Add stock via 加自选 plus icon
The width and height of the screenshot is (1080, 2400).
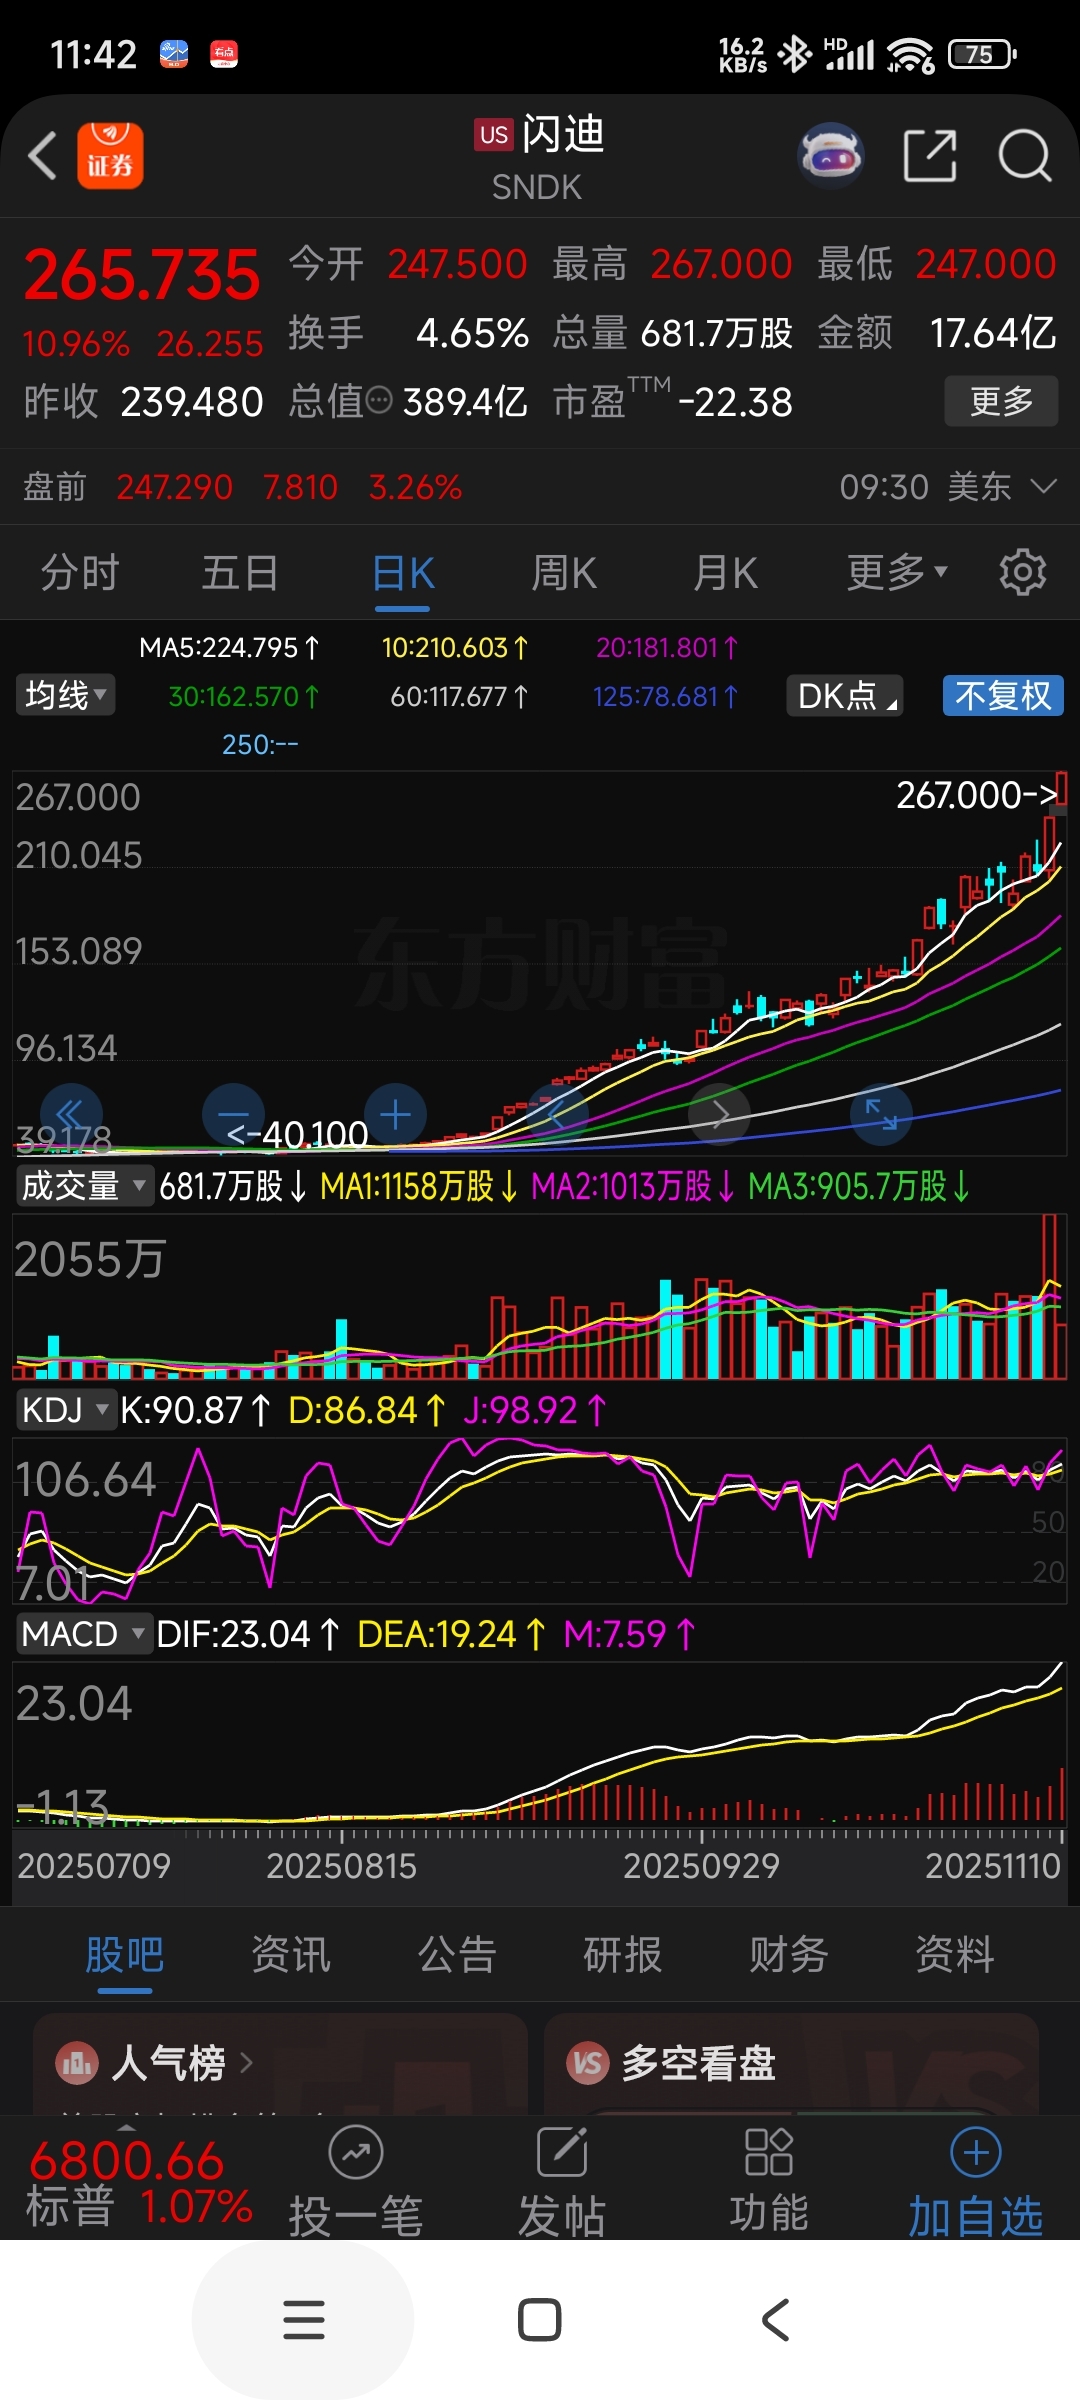tap(976, 2152)
